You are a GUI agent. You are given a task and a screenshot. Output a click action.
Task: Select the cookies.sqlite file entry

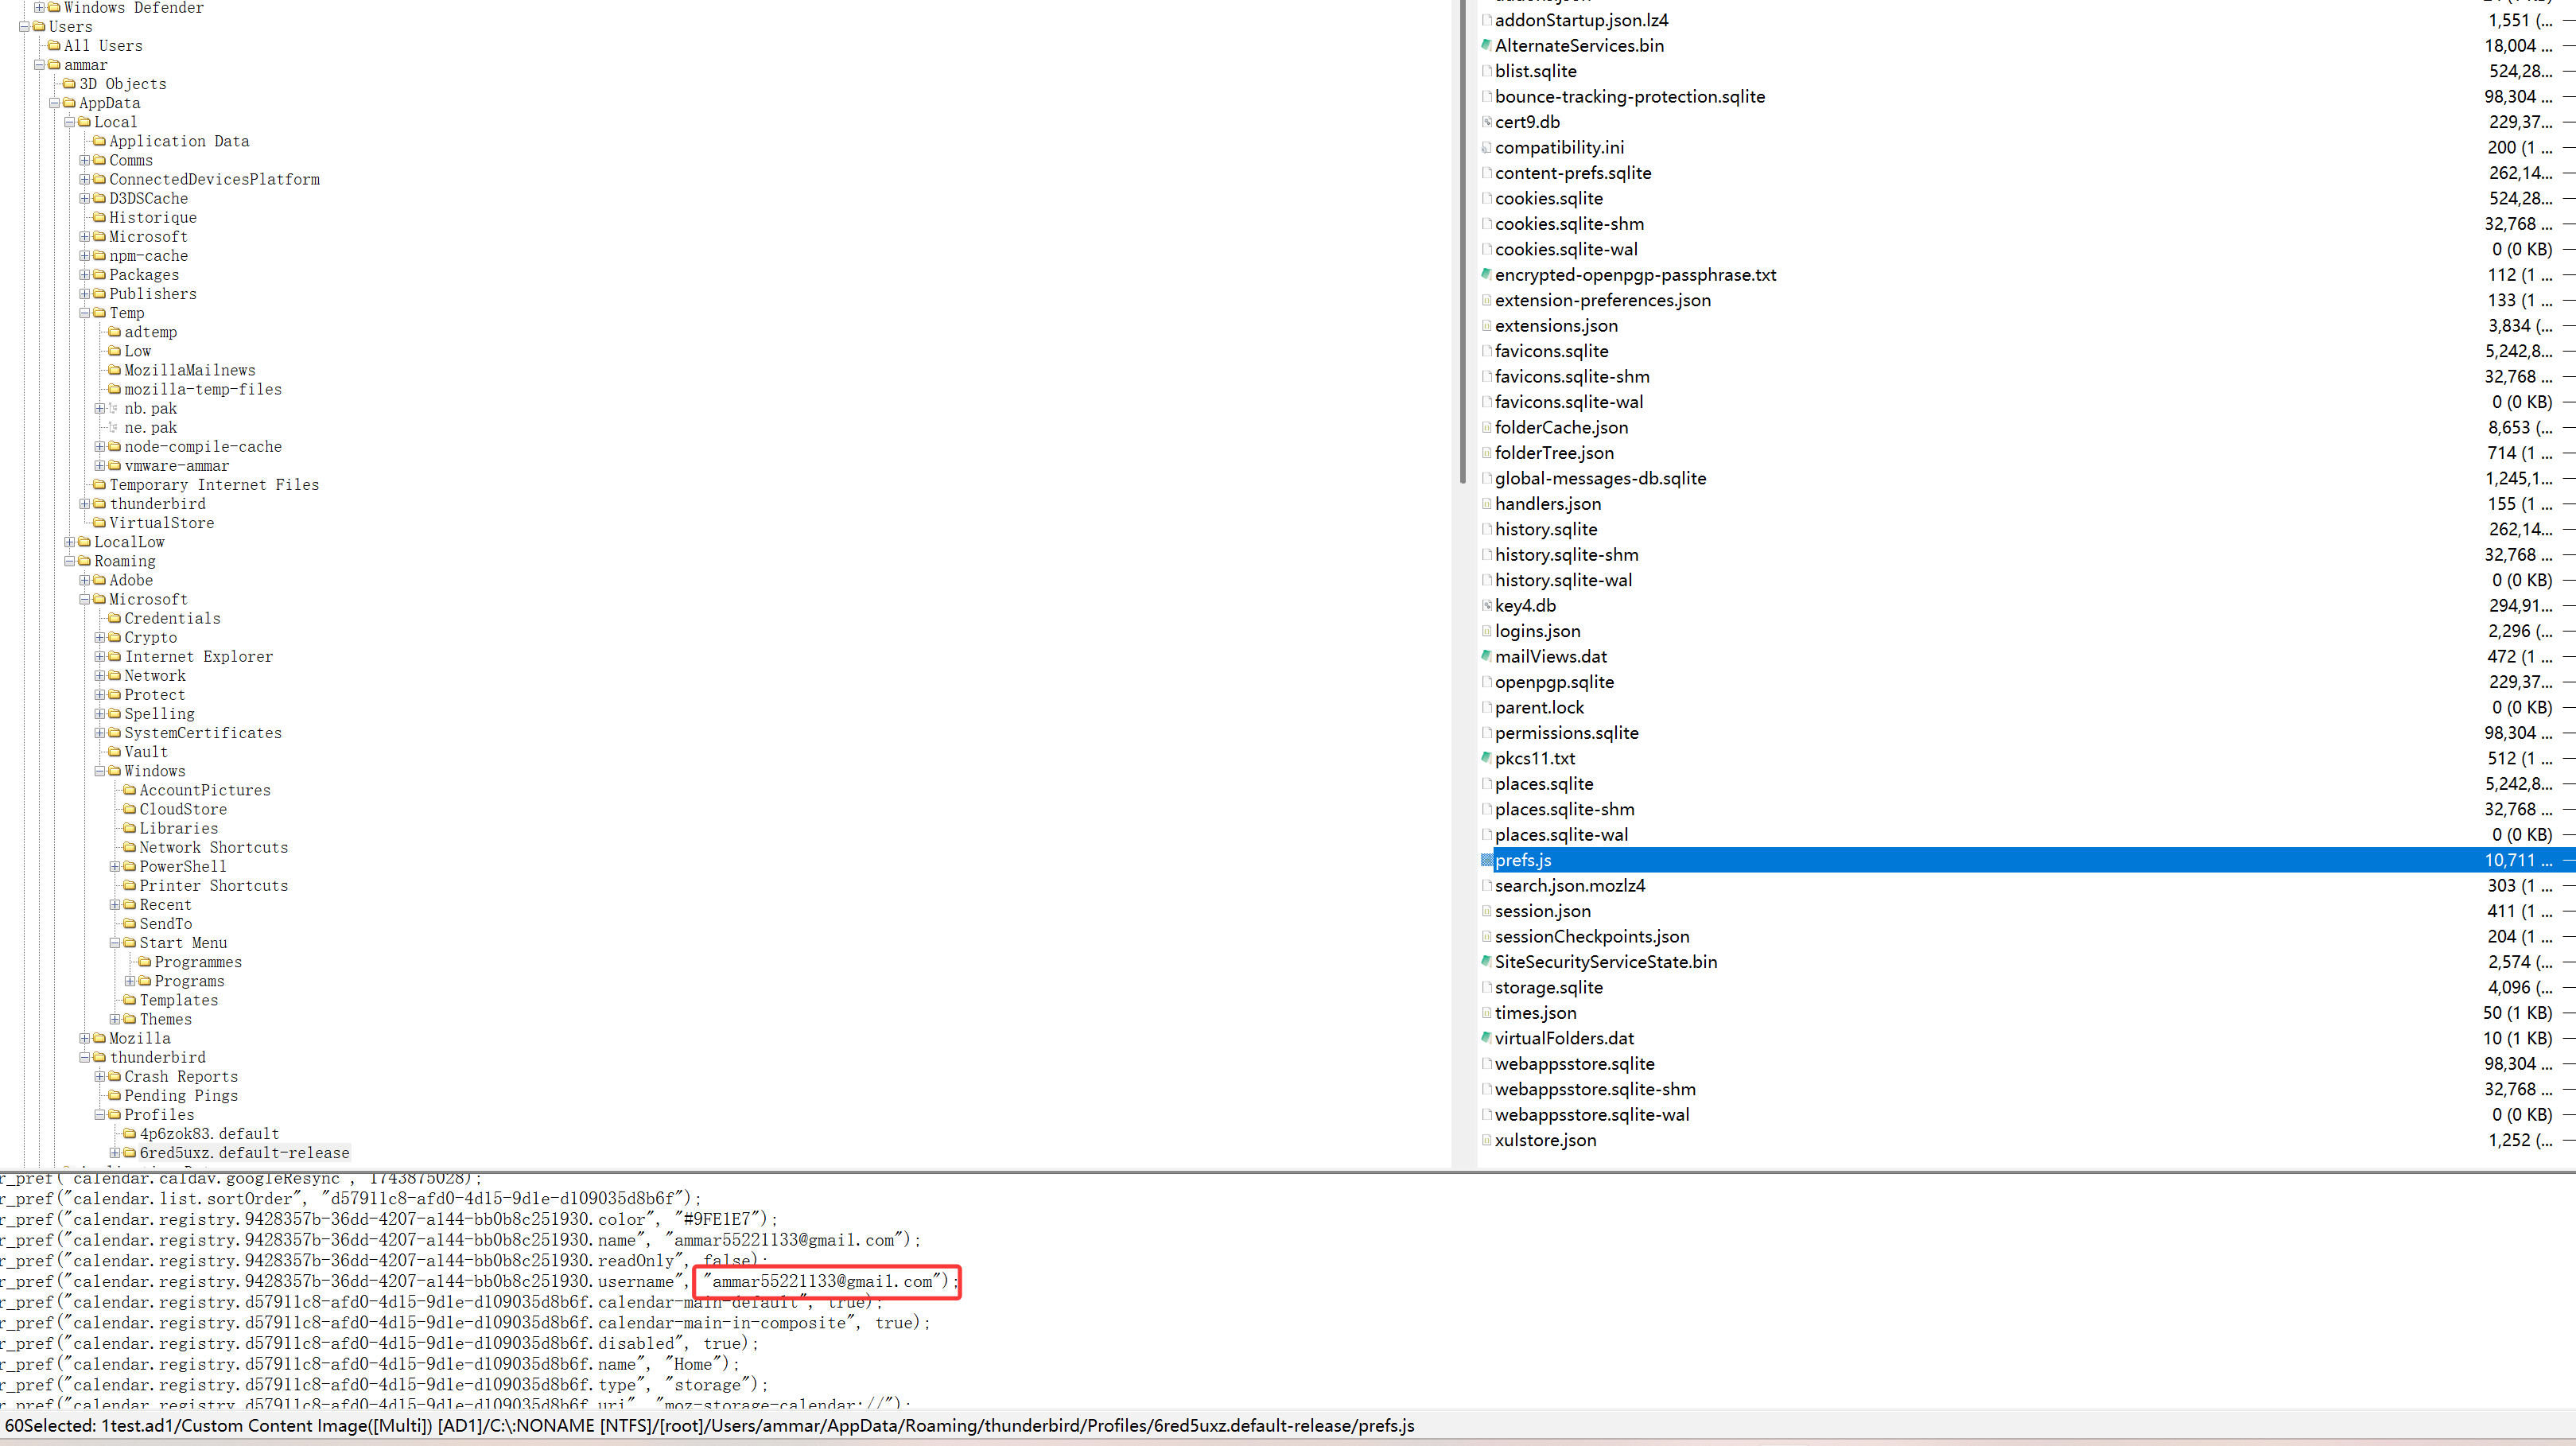[1548, 198]
